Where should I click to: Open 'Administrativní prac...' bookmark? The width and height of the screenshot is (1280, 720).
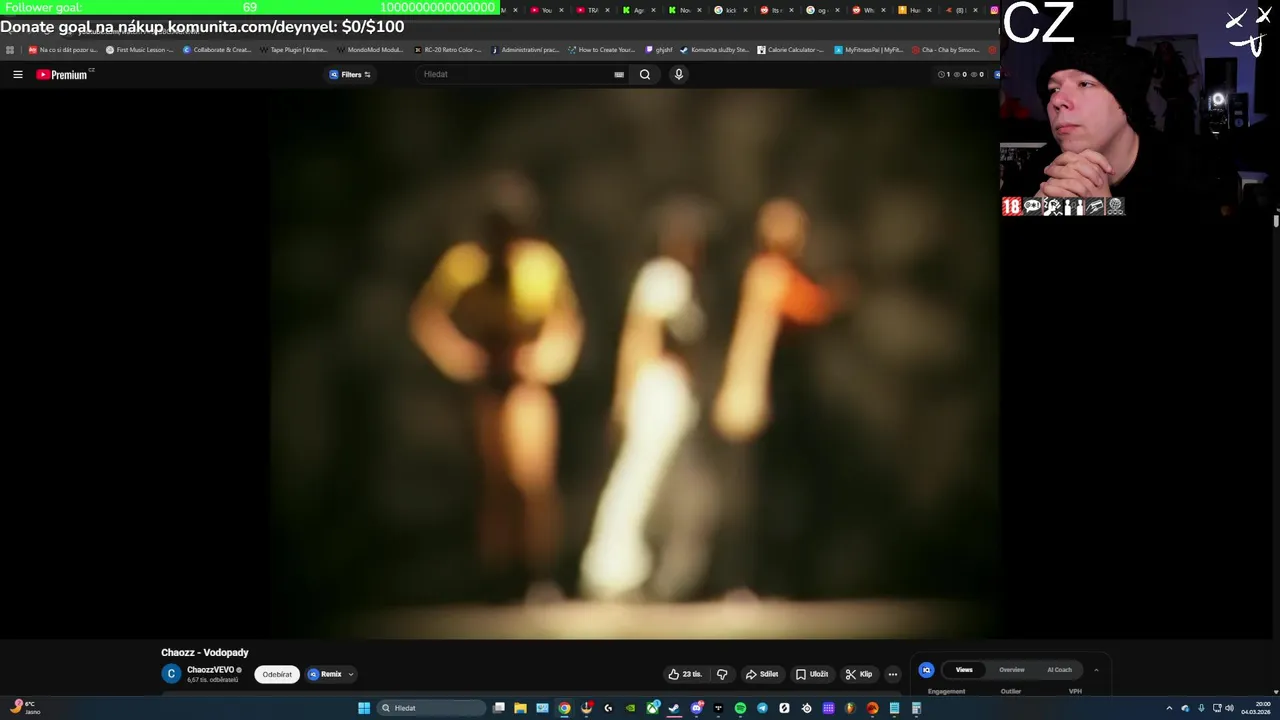[525, 49]
